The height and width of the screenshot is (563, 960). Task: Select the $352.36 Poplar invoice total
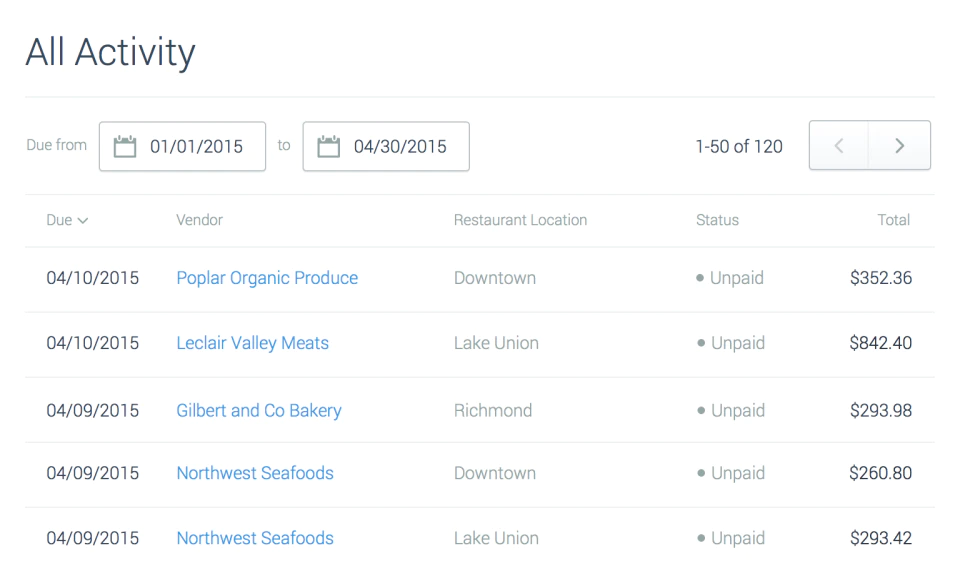tap(881, 278)
